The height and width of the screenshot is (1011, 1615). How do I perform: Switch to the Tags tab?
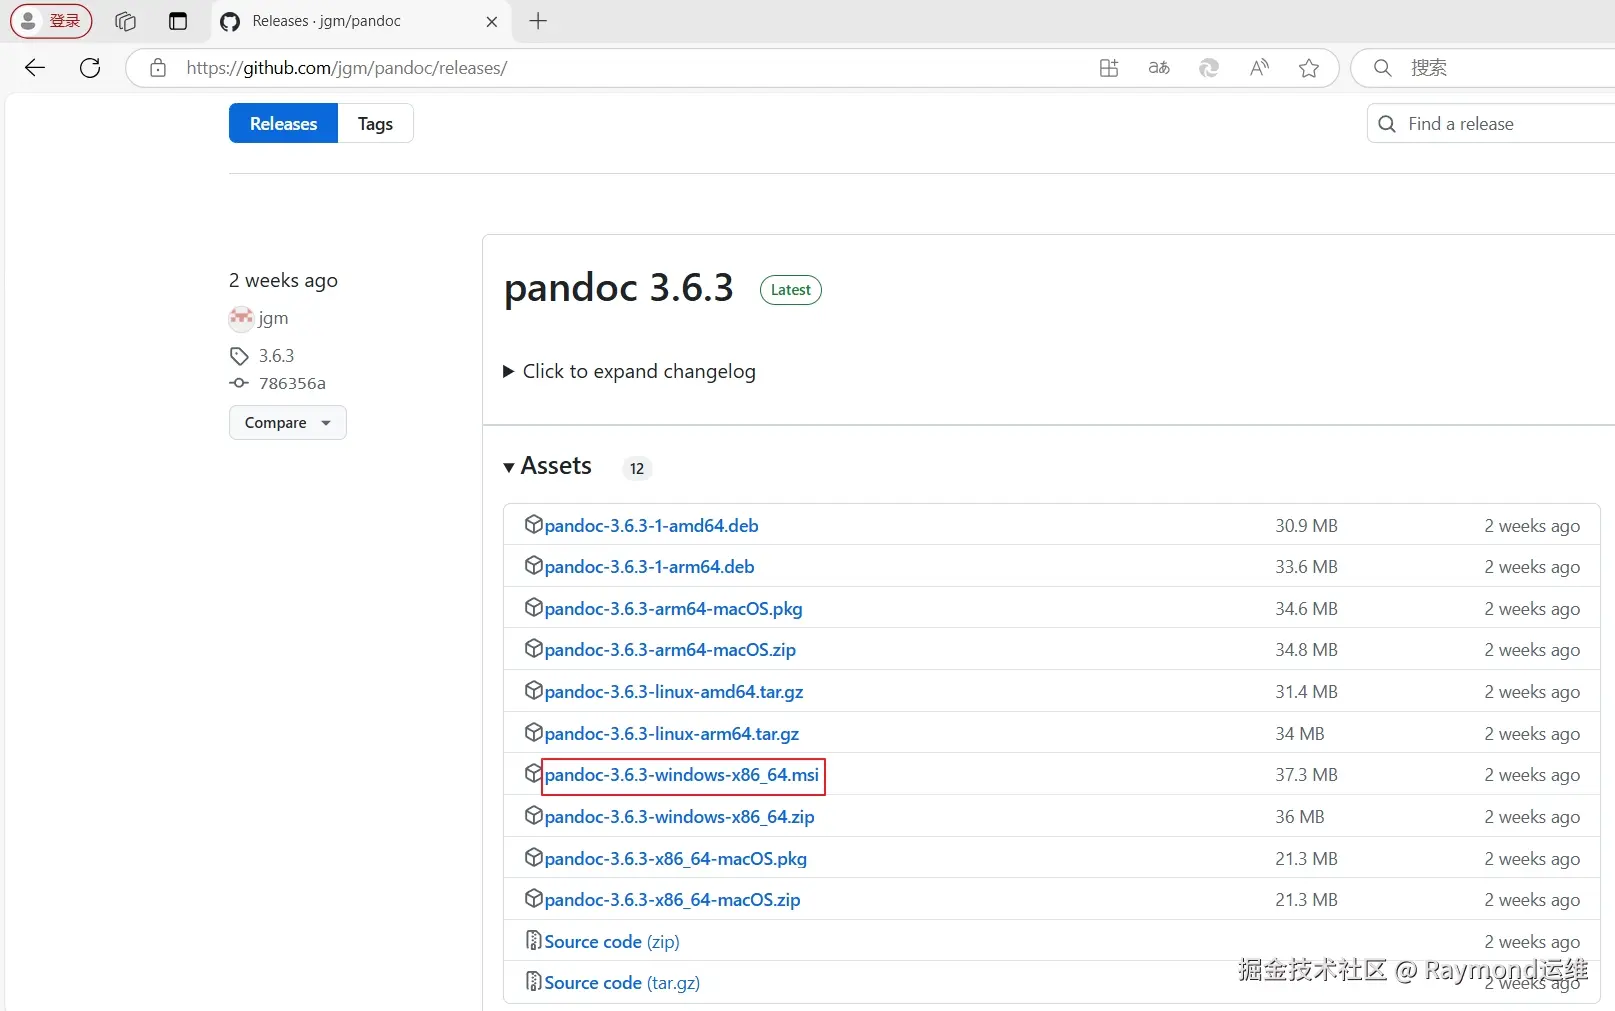click(x=375, y=124)
